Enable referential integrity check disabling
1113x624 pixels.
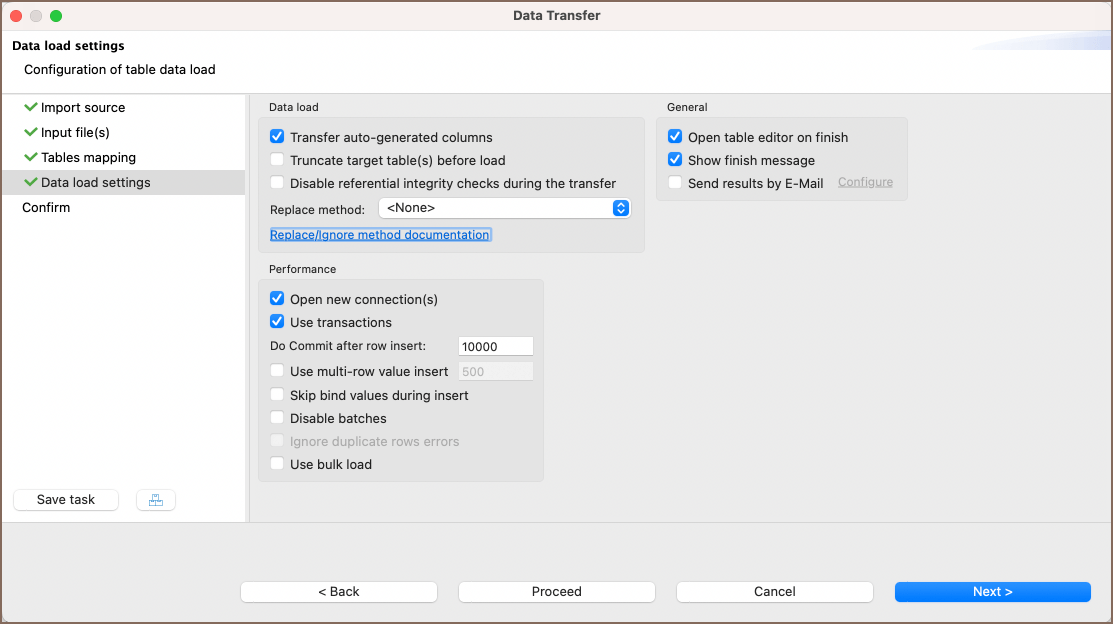[x=276, y=183]
